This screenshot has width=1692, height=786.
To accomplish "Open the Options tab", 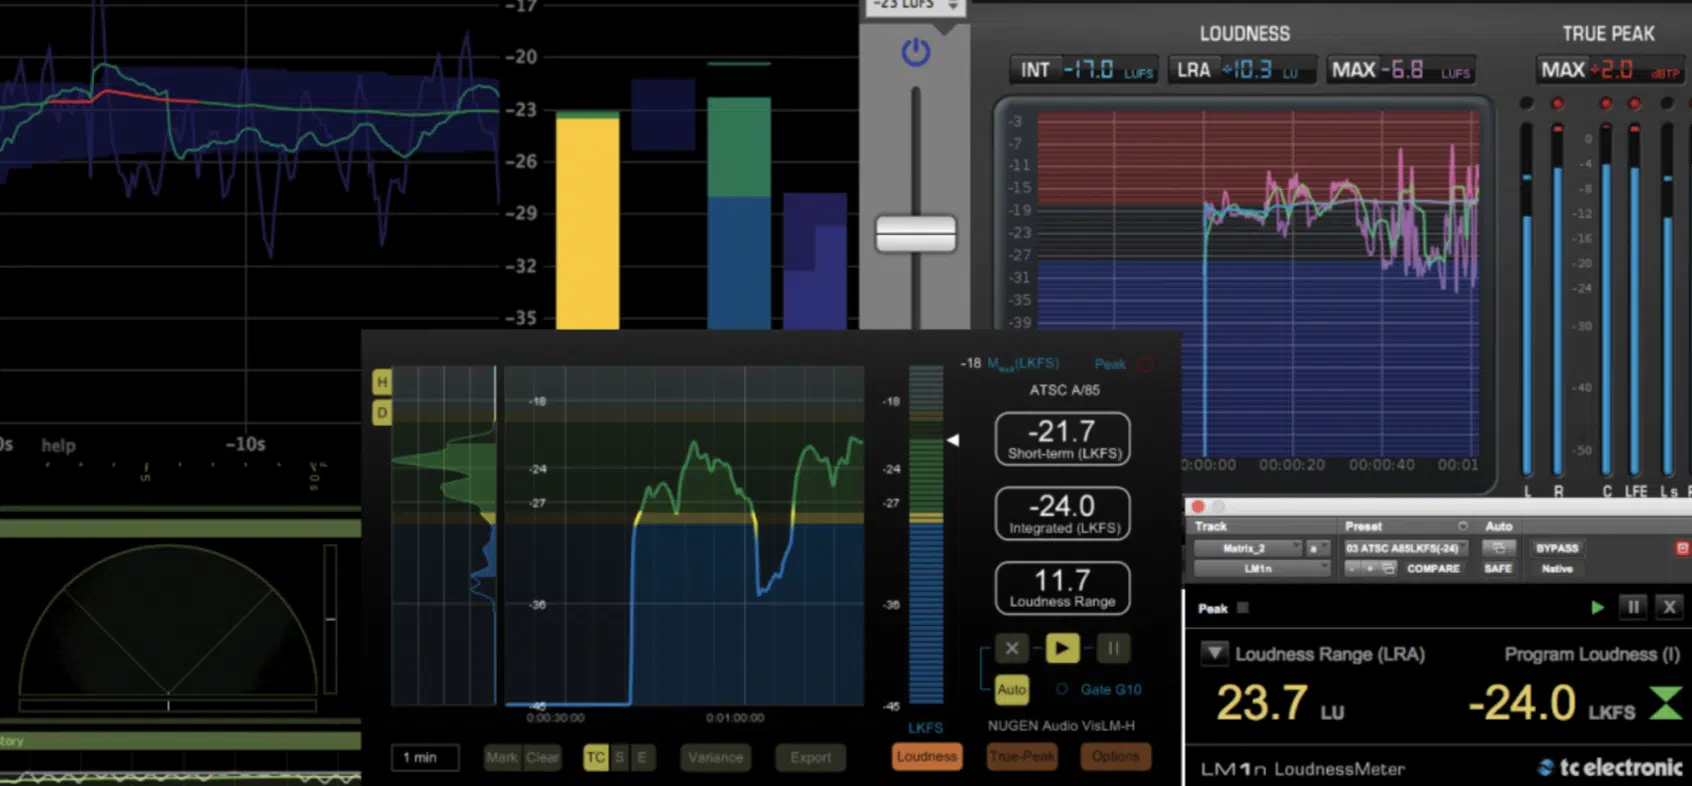I will [1115, 757].
